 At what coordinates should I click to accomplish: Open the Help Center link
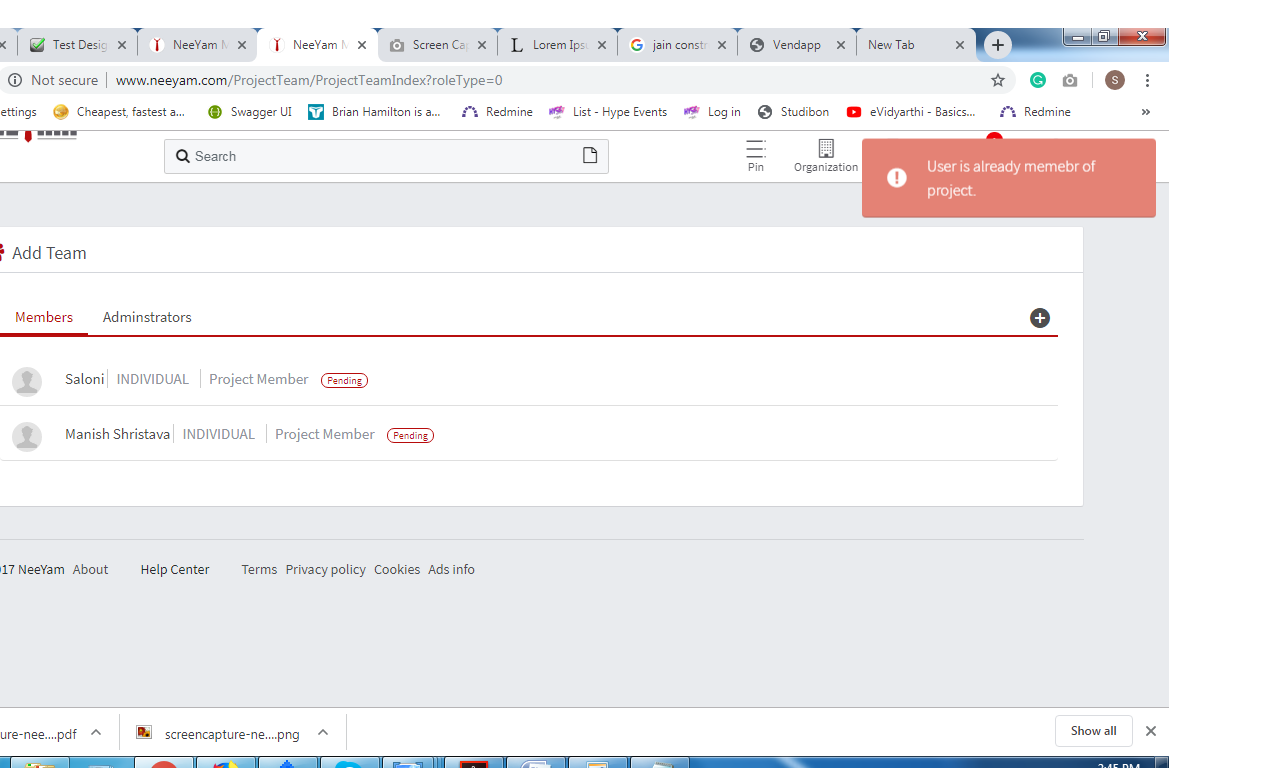tap(175, 569)
